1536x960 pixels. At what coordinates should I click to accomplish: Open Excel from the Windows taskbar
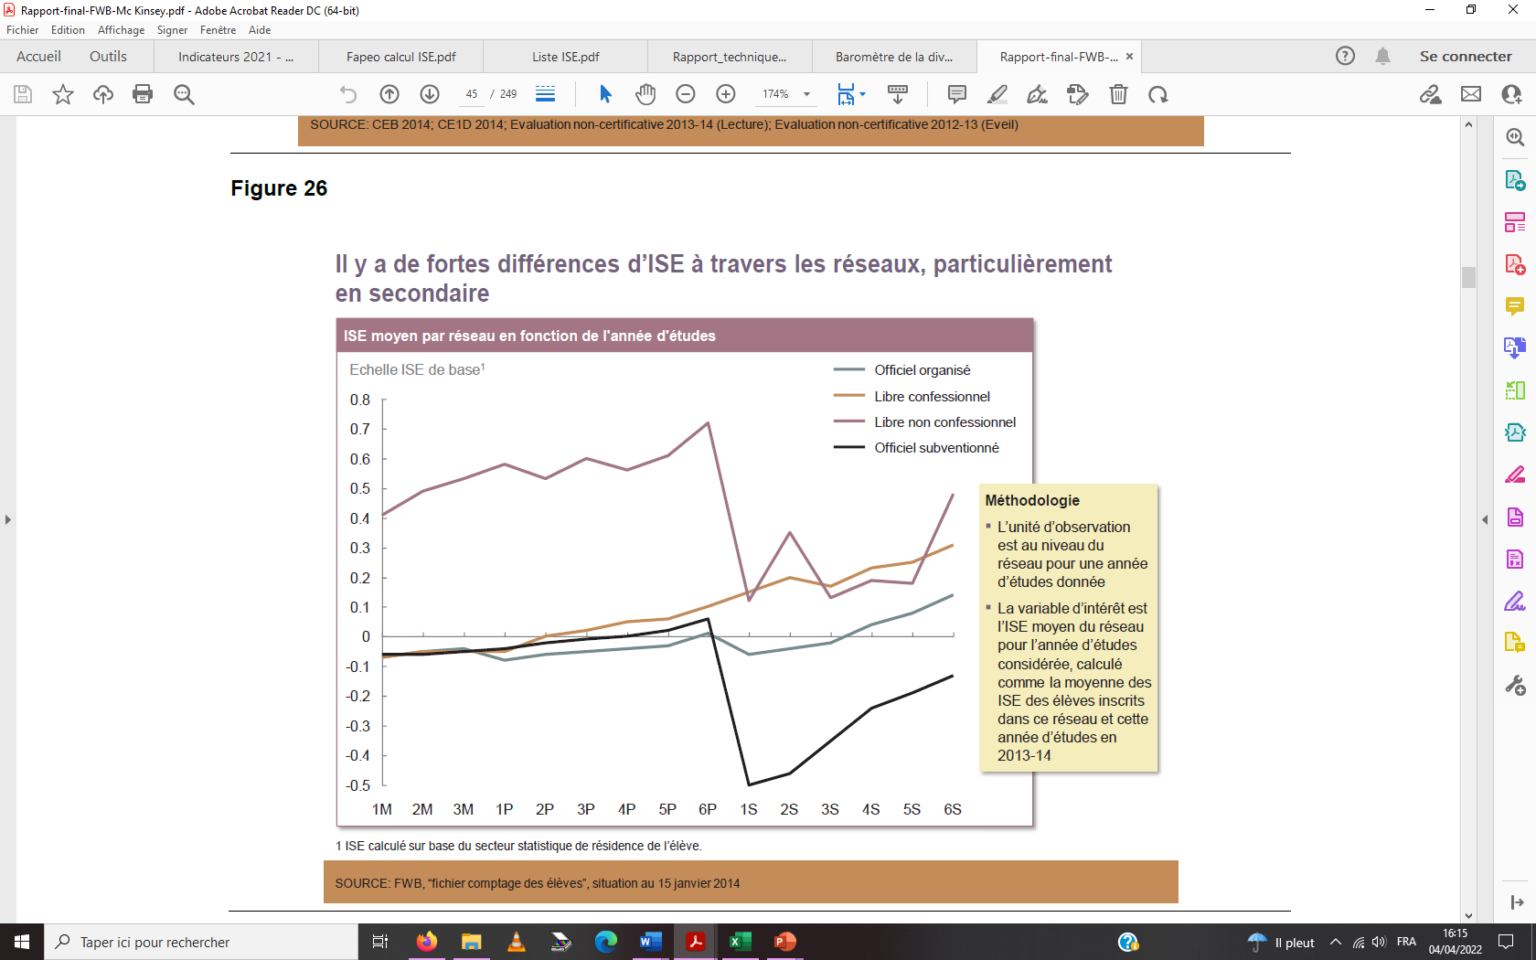click(x=740, y=942)
